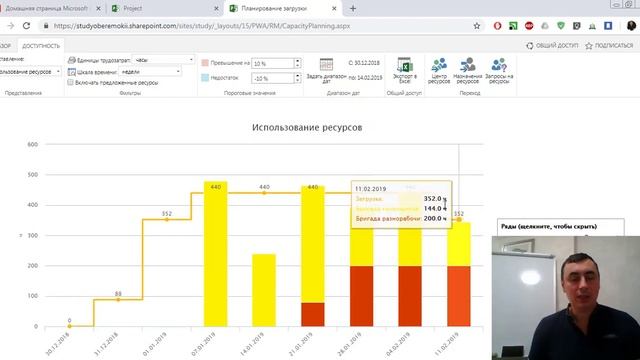Increase the Превышение на percent stepper

click(297, 61)
